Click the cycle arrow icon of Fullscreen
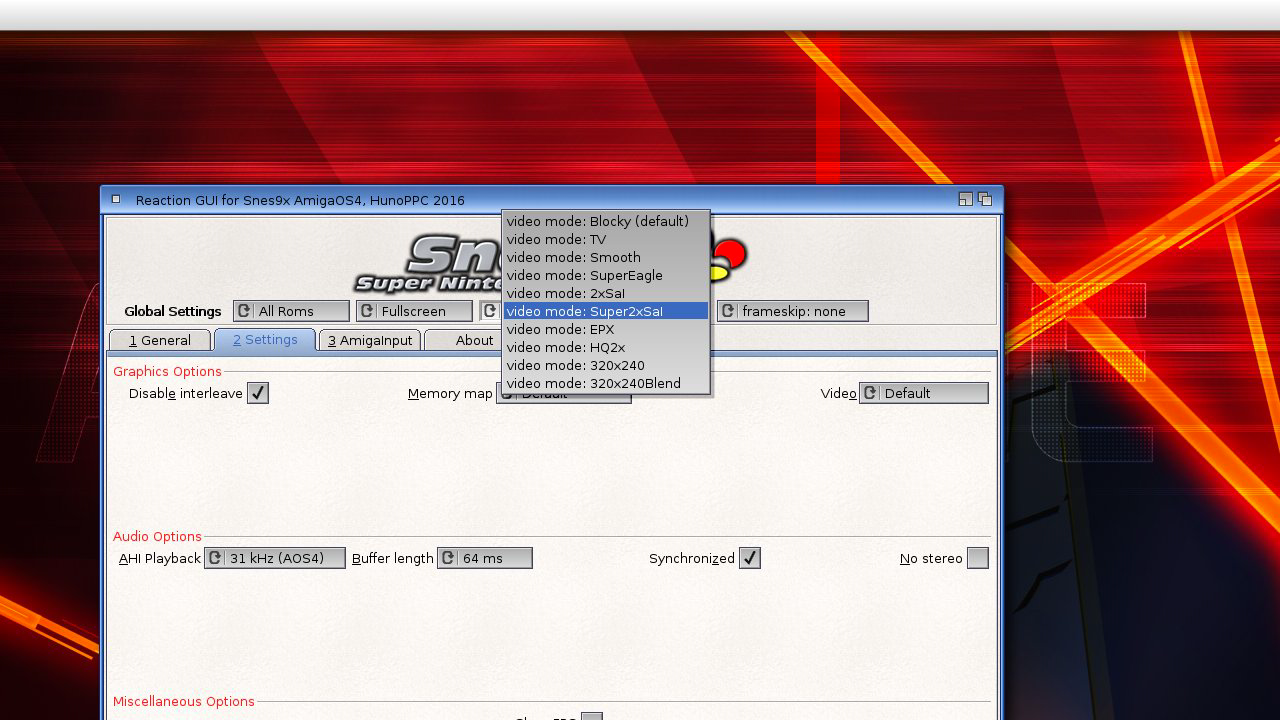 [367, 311]
